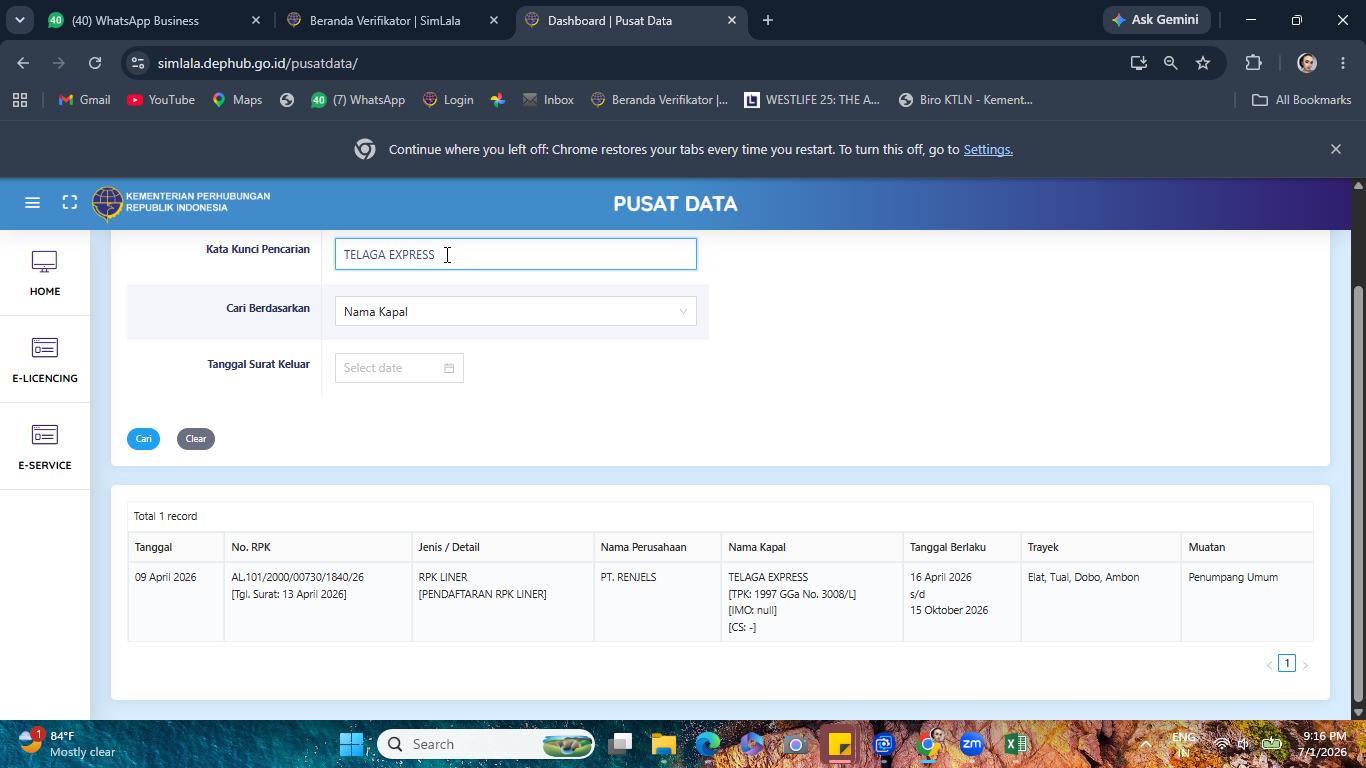The height and width of the screenshot is (768, 1366).
Task: Open the weather widget showing 84°F
Action: [68, 744]
